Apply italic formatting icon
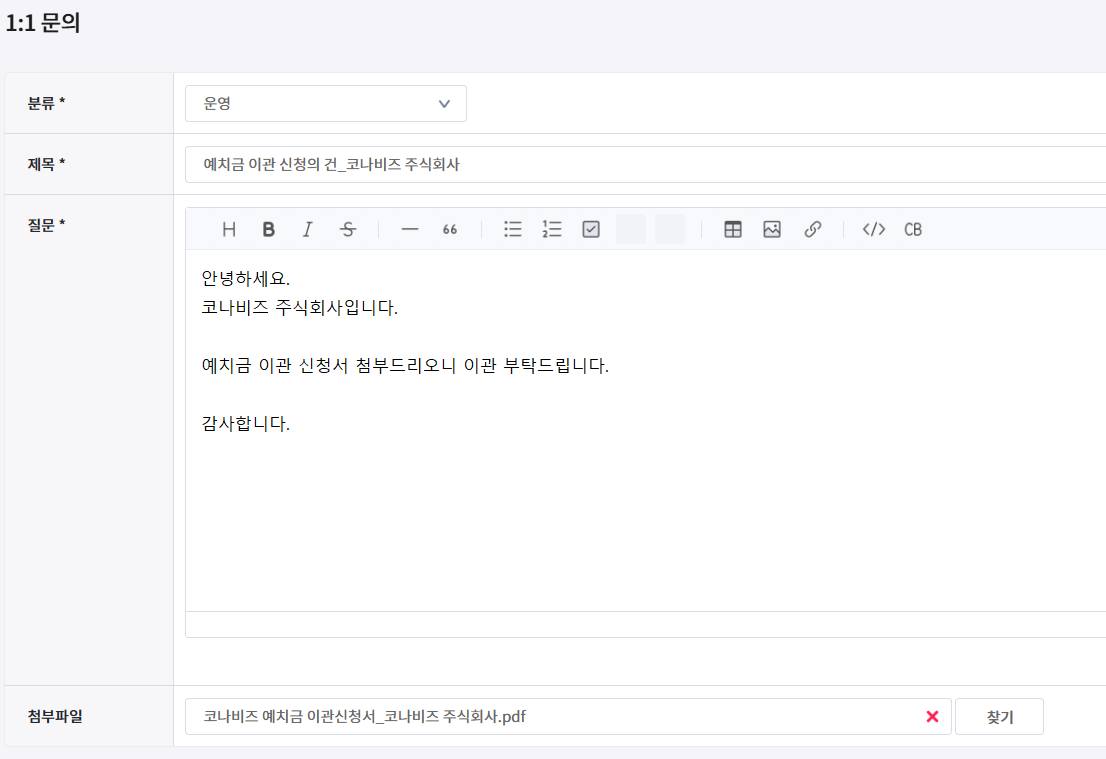The width and height of the screenshot is (1106, 759). (308, 229)
